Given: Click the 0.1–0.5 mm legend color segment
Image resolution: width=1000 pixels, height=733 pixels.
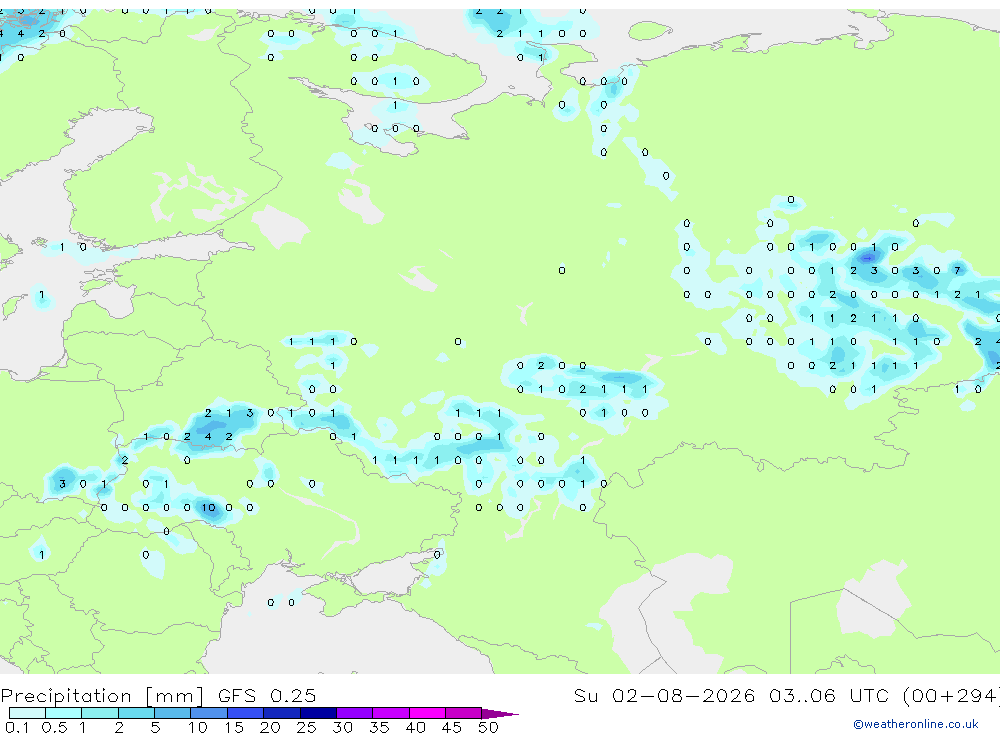Looking at the screenshot, I should click(x=27, y=713).
